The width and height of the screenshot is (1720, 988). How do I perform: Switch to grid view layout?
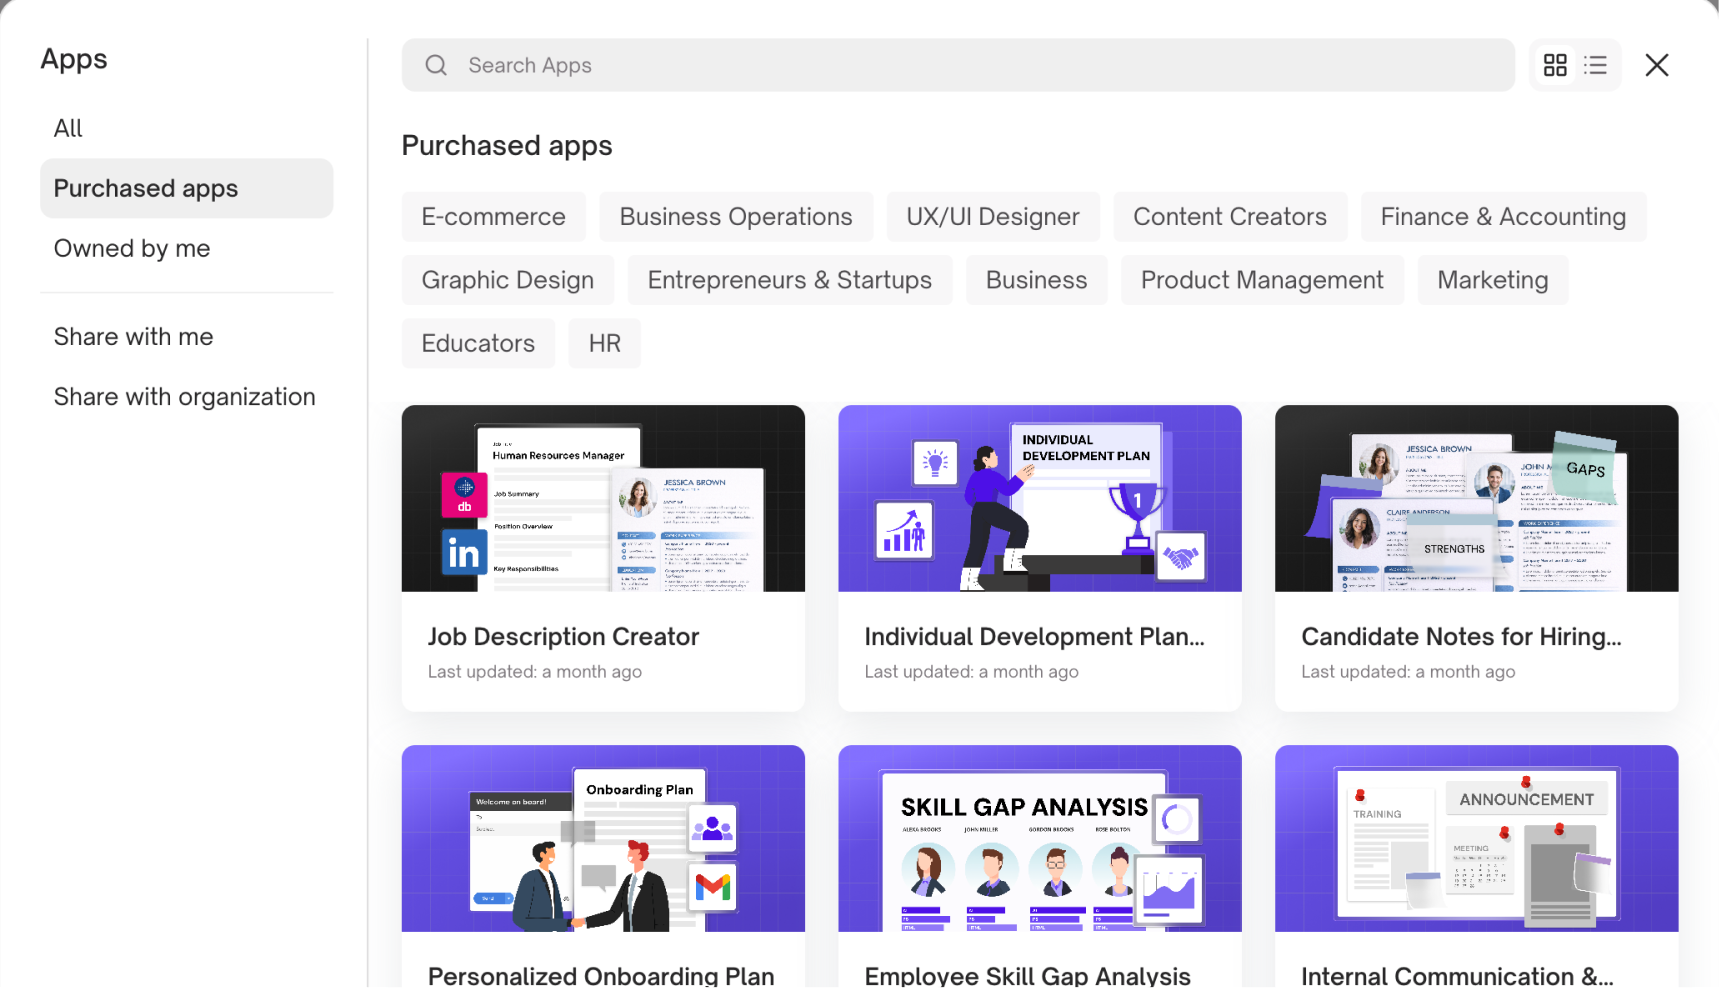[x=1555, y=65]
